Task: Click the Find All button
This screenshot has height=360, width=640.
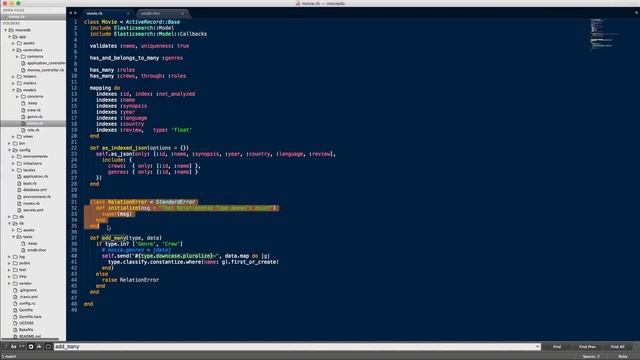Action: coord(618,347)
